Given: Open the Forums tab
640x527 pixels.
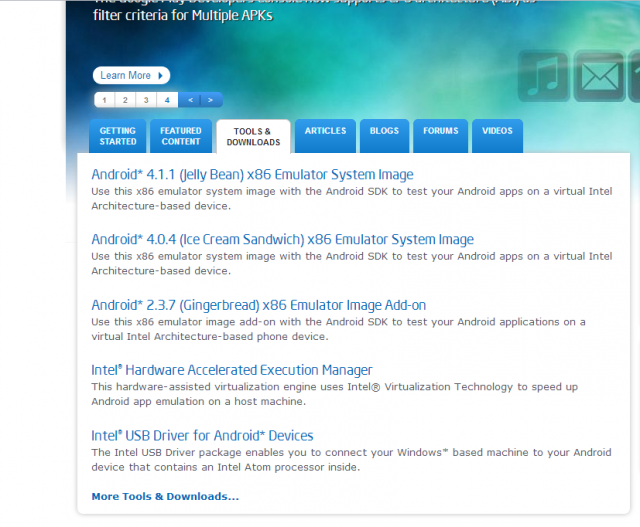Looking at the screenshot, I should (440, 136).
